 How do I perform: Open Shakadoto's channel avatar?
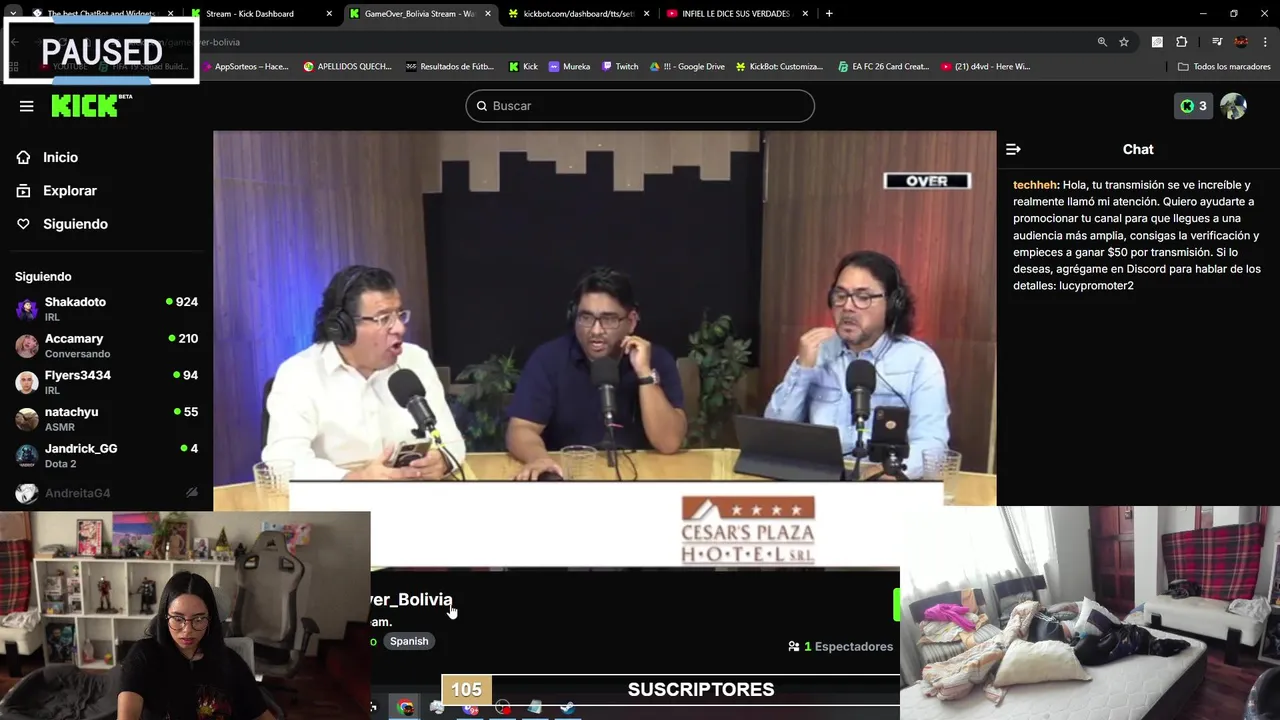point(27,309)
